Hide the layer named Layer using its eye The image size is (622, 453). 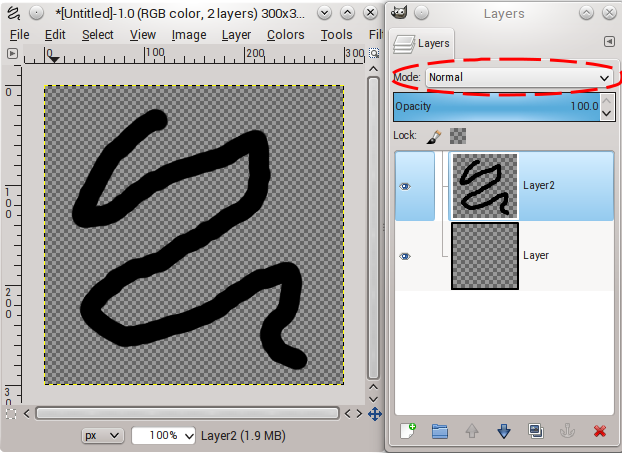(x=405, y=256)
